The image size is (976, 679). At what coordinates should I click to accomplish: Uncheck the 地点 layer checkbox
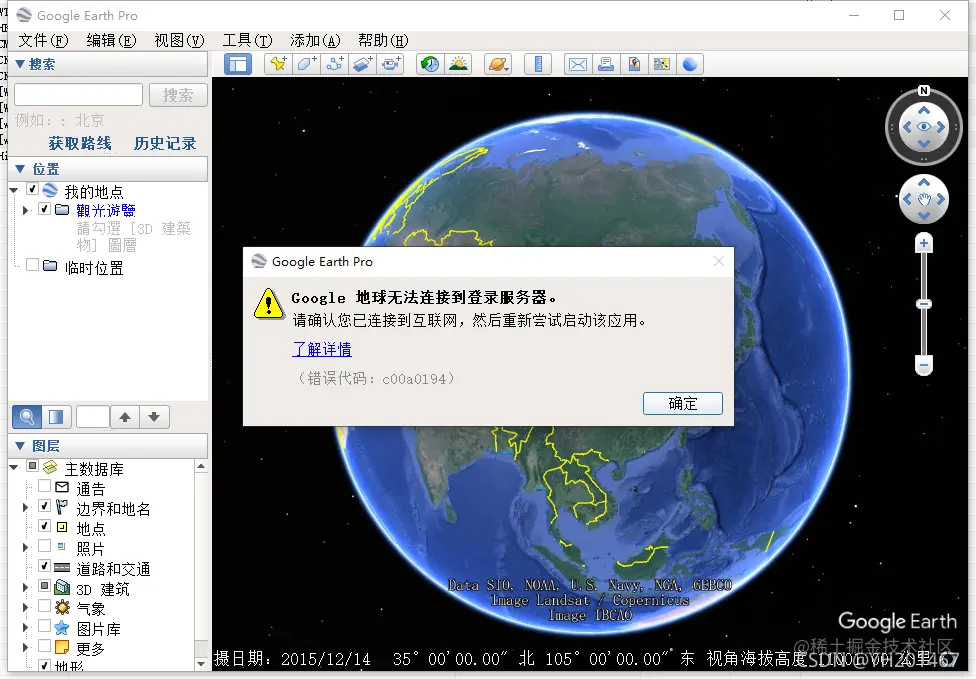44,526
